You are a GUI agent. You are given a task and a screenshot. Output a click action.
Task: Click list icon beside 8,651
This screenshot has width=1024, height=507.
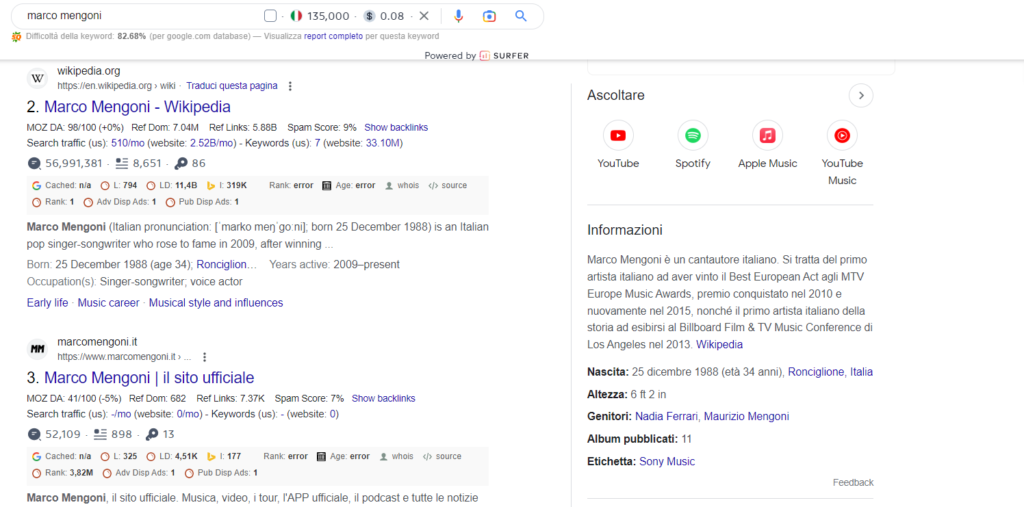point(121,163)
